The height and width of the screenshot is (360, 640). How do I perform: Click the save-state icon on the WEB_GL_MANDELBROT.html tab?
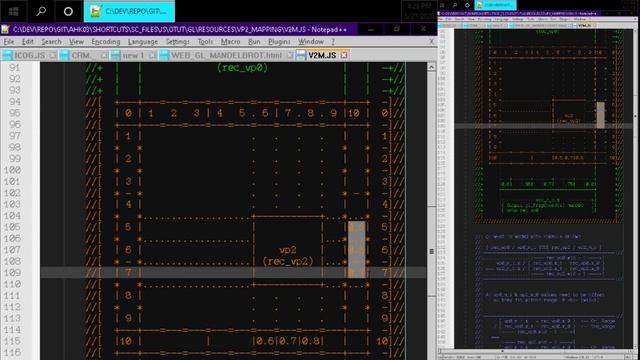[164, 55]
